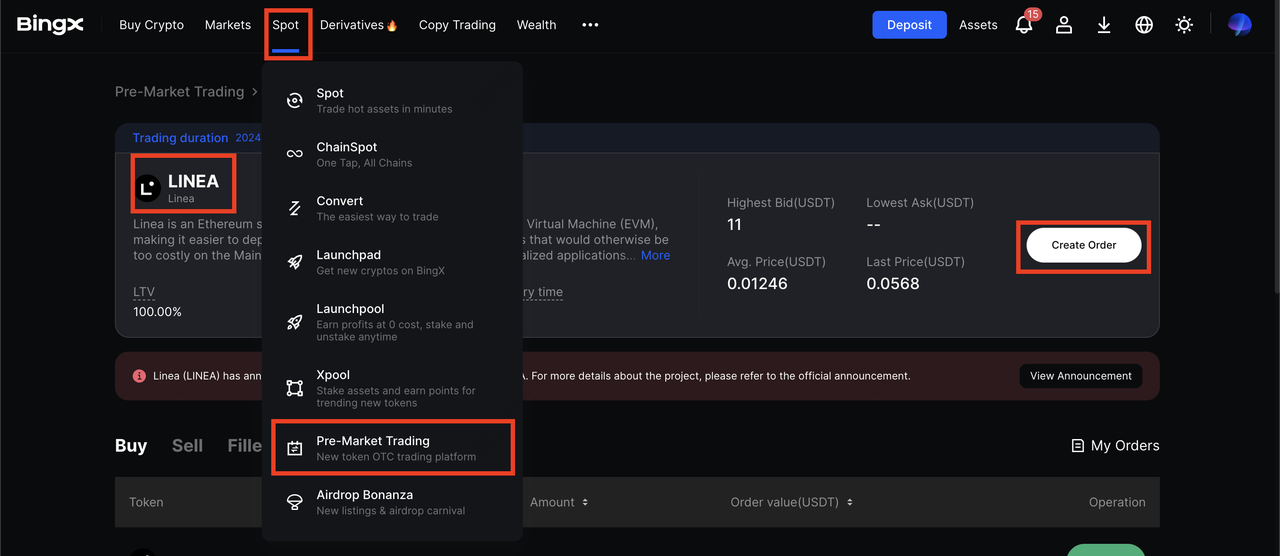Open the notifications bell icon
The width and height of the screenshot is (1280, 556).
click(1024, 25)
